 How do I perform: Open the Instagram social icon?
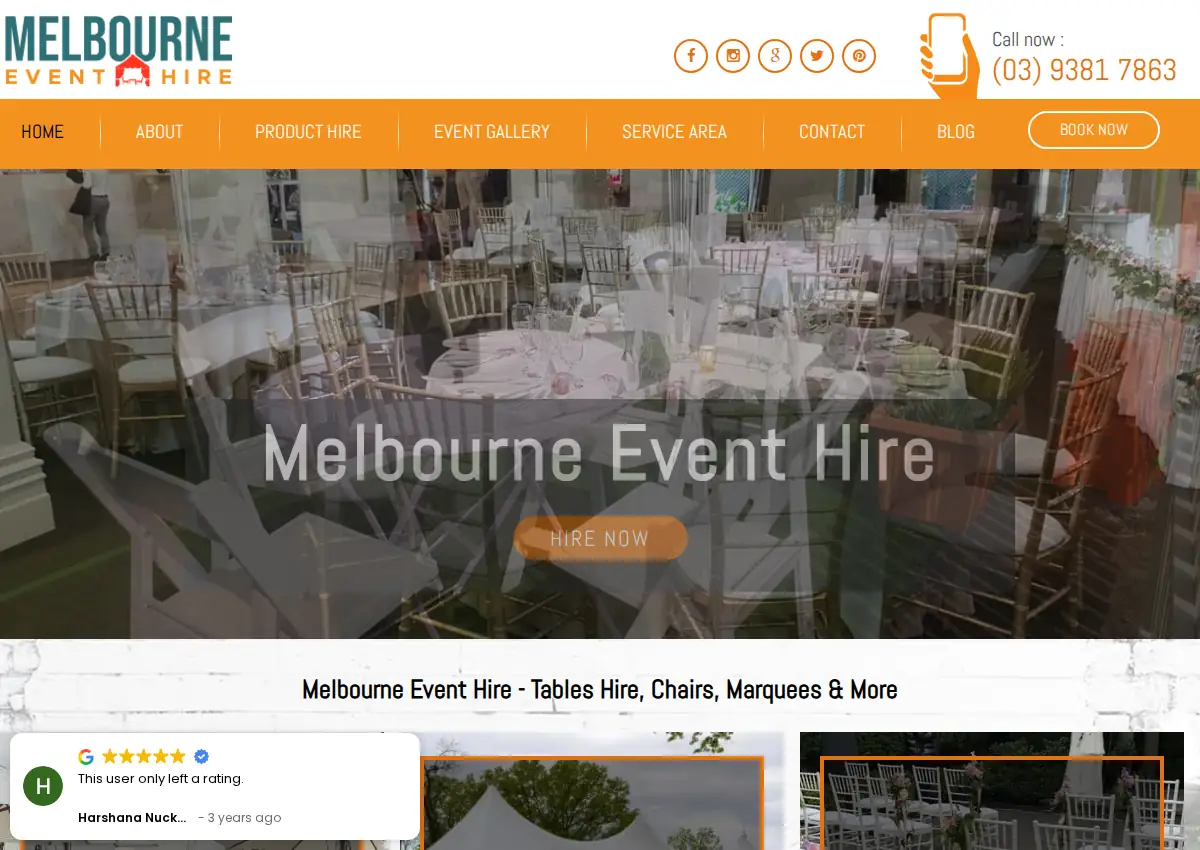tap(733, 56)
